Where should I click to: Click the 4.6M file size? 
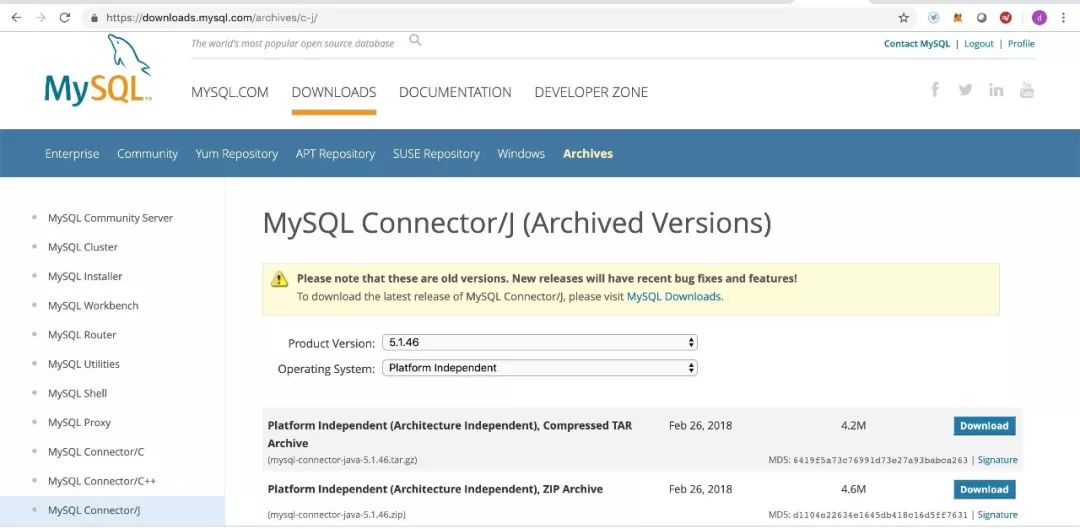click(853, 489)
